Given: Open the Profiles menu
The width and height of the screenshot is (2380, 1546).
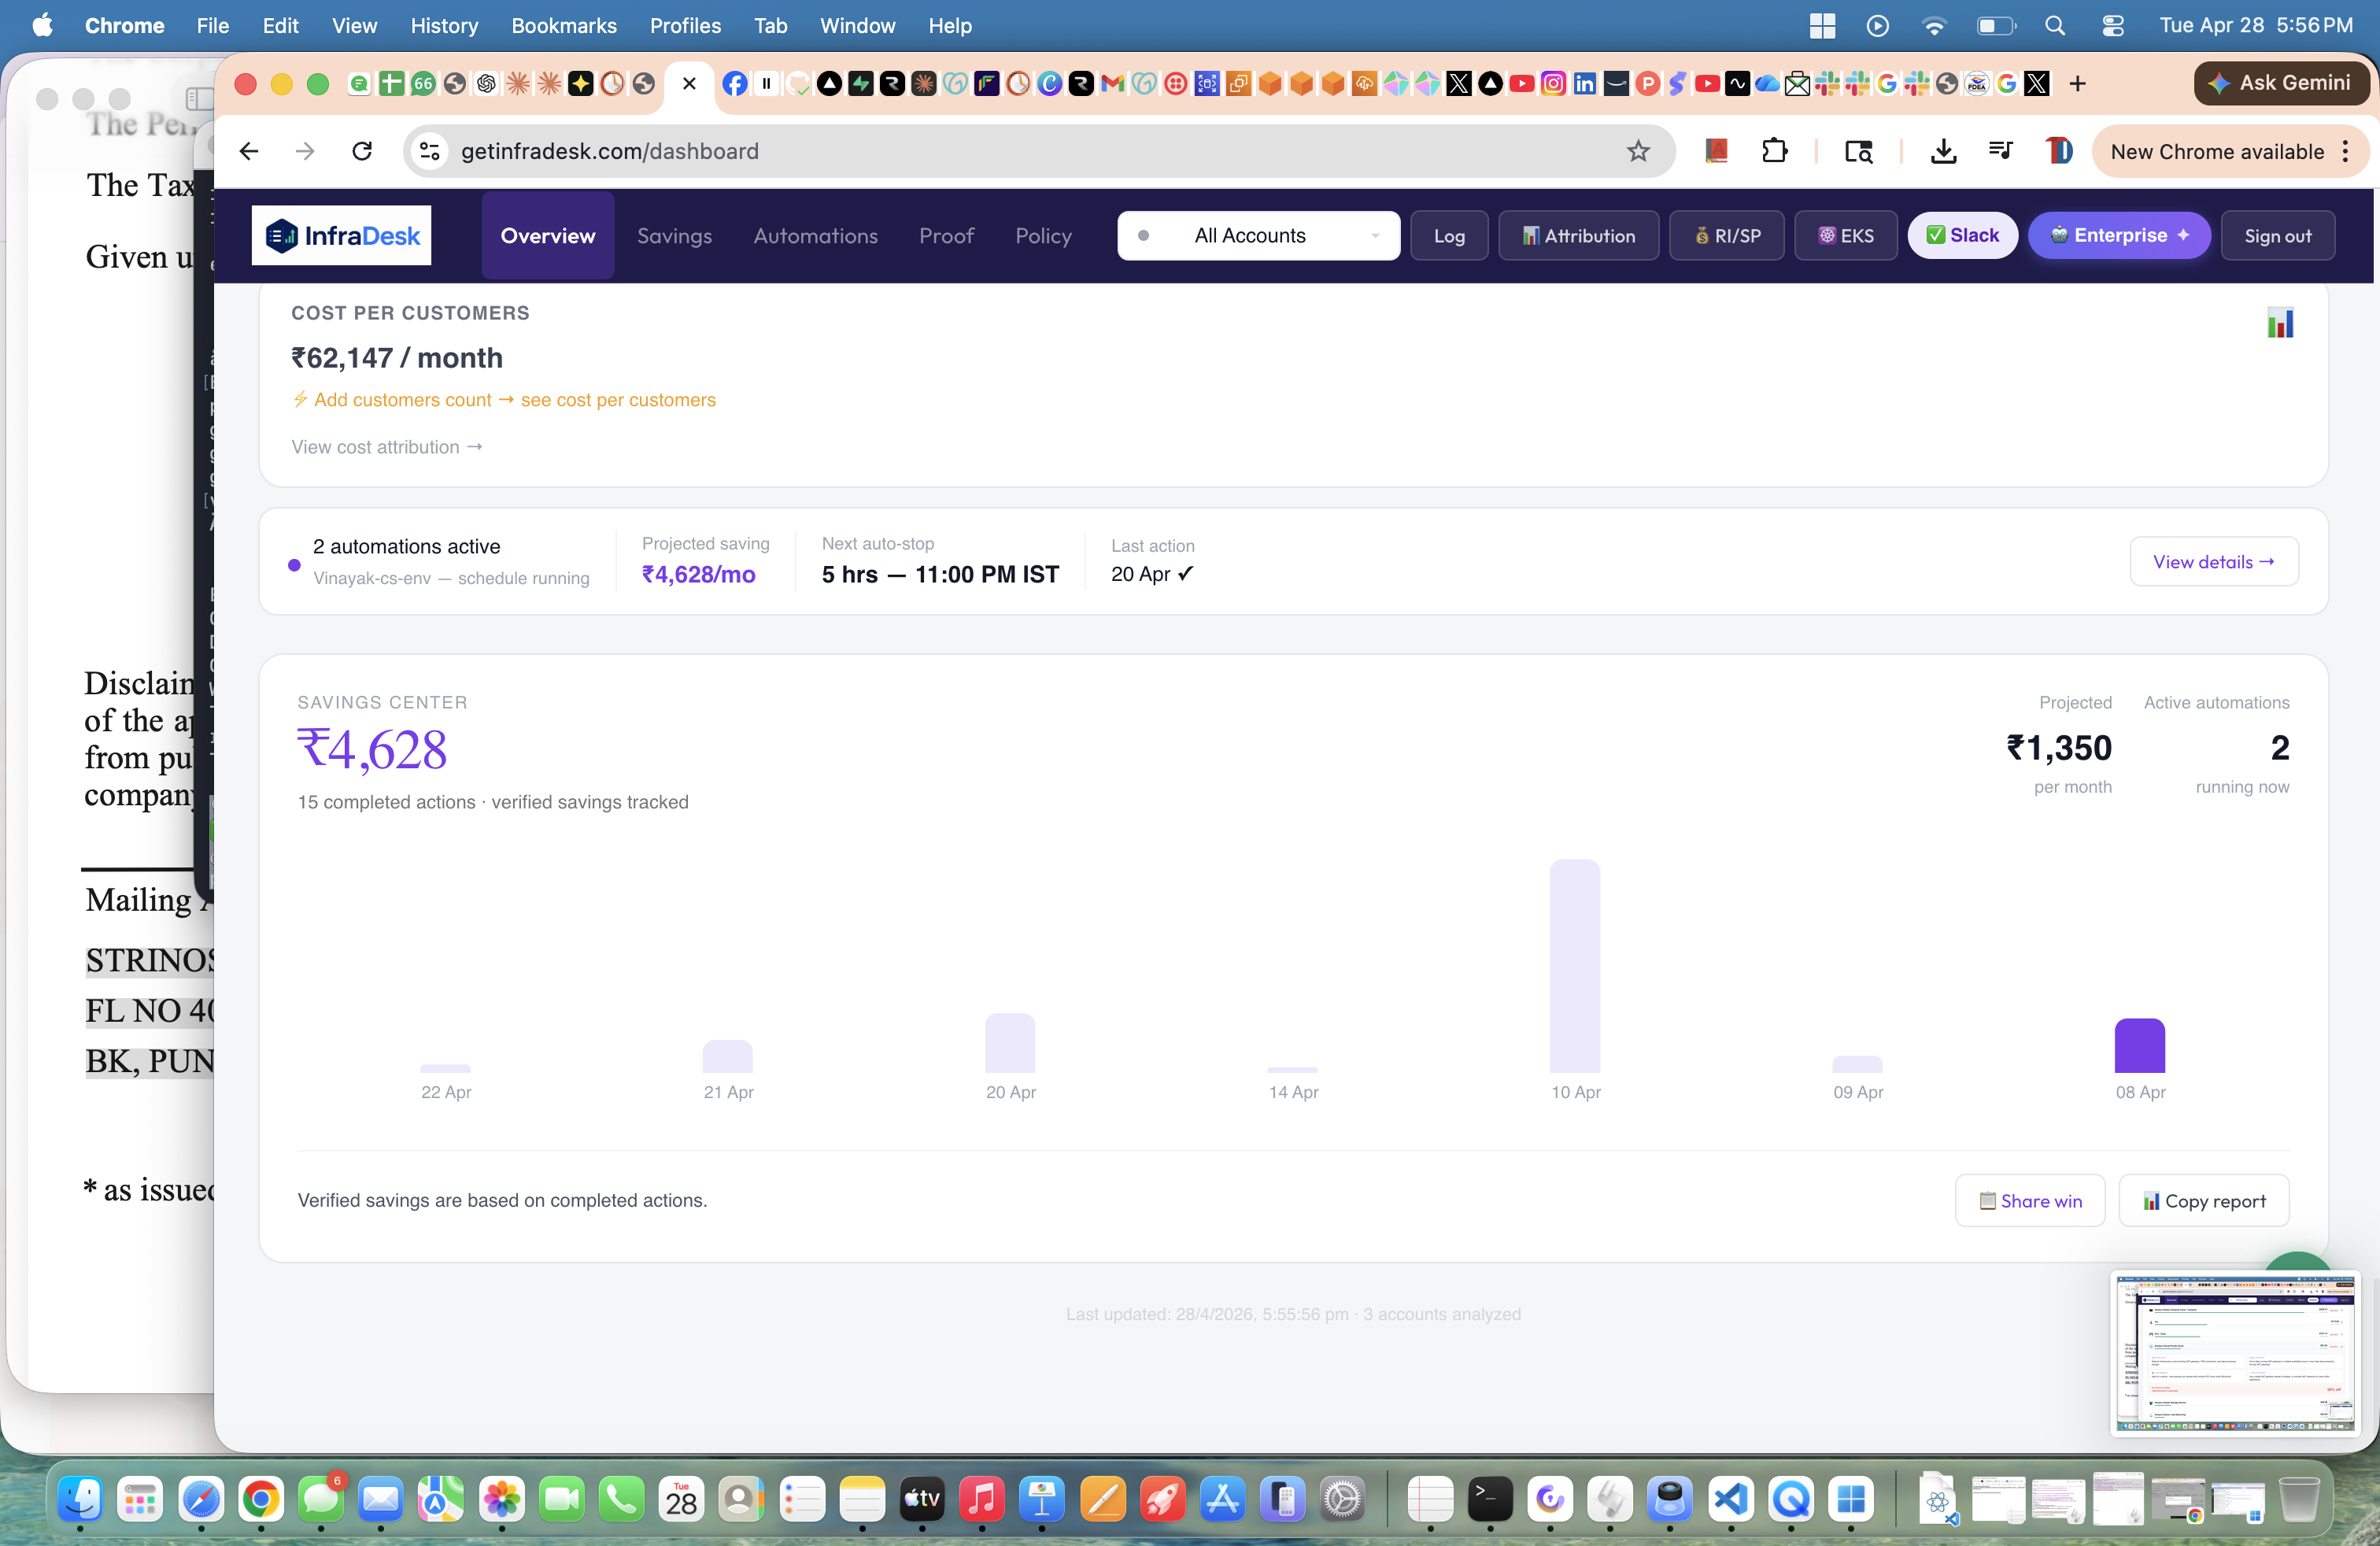Looking at the screenshot, I should tap(685, 25).
